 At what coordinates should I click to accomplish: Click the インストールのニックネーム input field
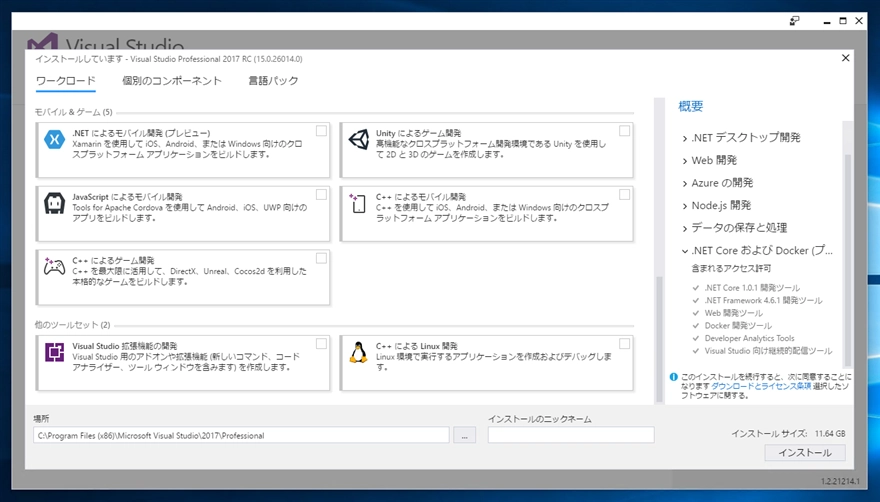tap(571, 435)
